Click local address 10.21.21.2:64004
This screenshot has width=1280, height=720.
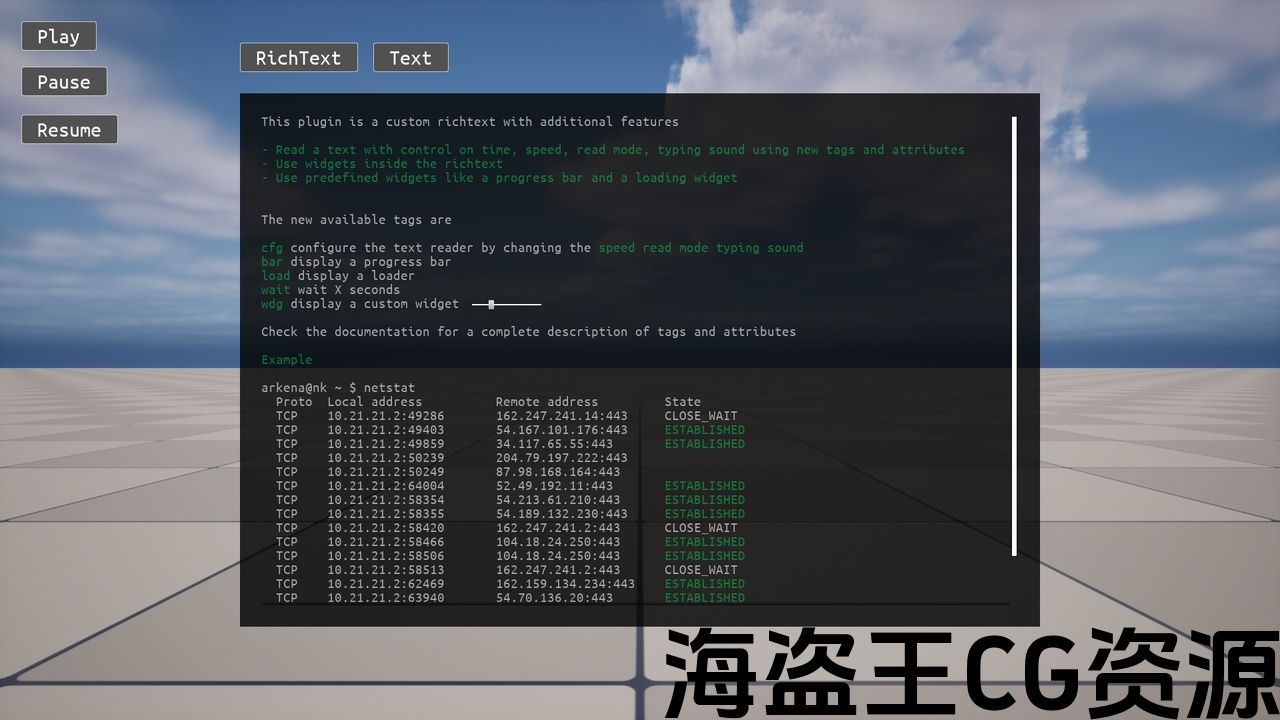point(385,486)
